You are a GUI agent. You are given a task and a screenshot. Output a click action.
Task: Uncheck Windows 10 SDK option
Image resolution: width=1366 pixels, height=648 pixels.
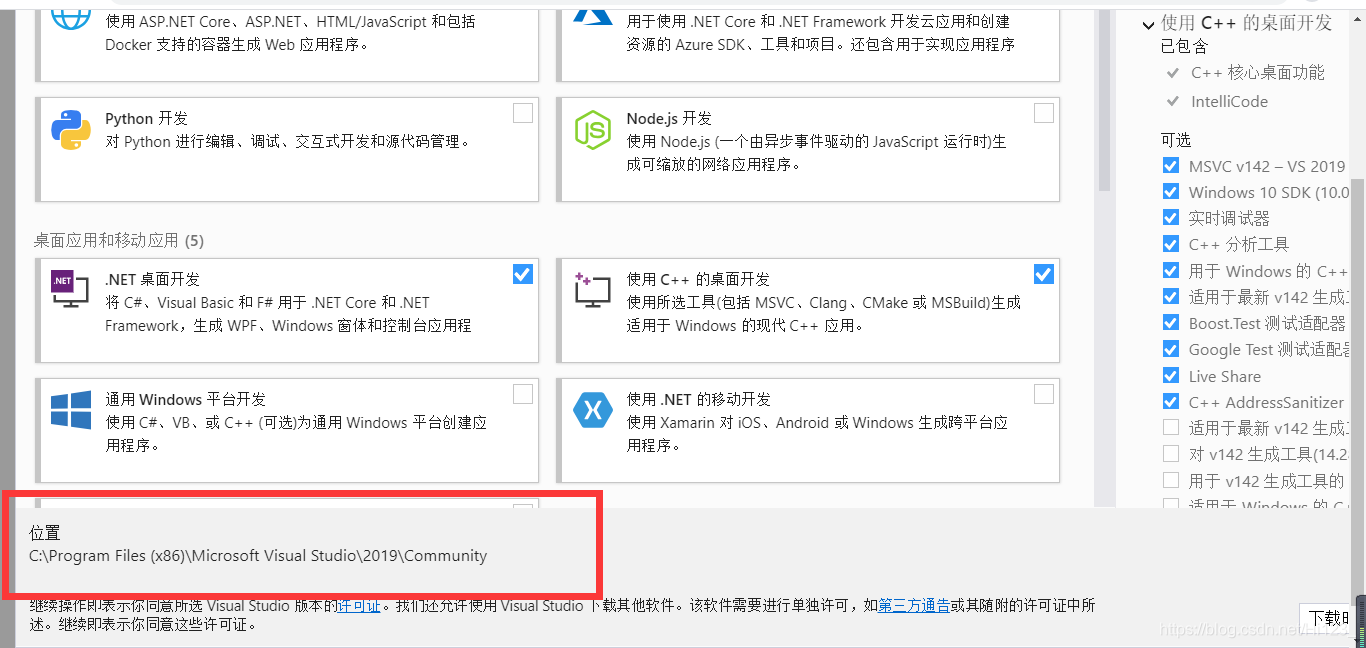point(1171,192)
